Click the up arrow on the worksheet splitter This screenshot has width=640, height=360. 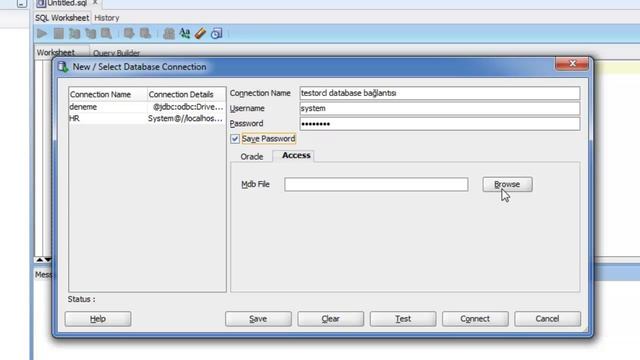(x=40, y=260)
